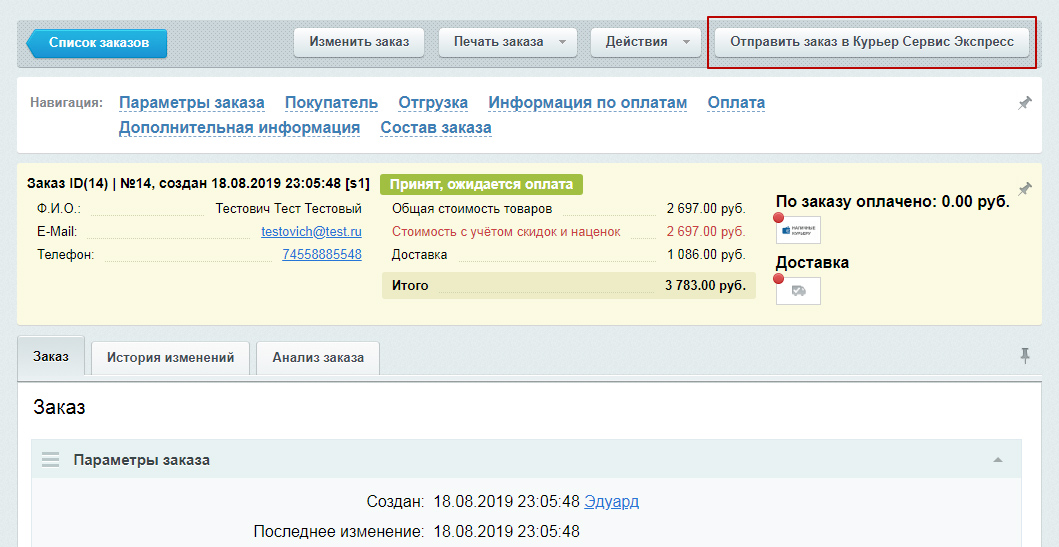Open the Печать заказа dropdown arrow
Viewport: 1059px width, 547px height.
[562, 42]
